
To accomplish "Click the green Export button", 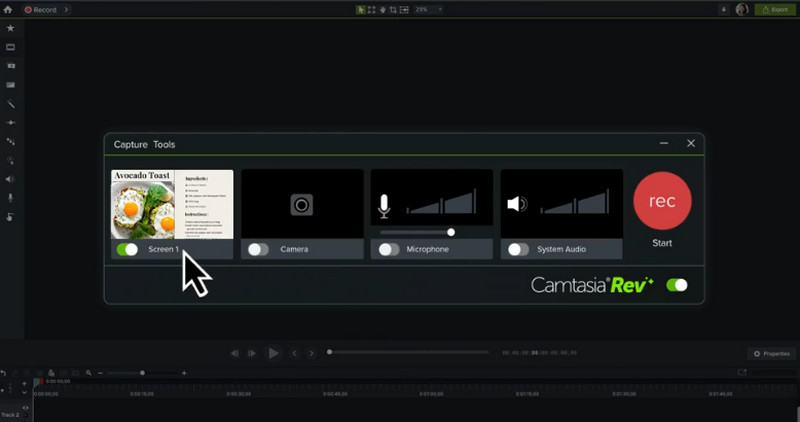I will [775, 10].
